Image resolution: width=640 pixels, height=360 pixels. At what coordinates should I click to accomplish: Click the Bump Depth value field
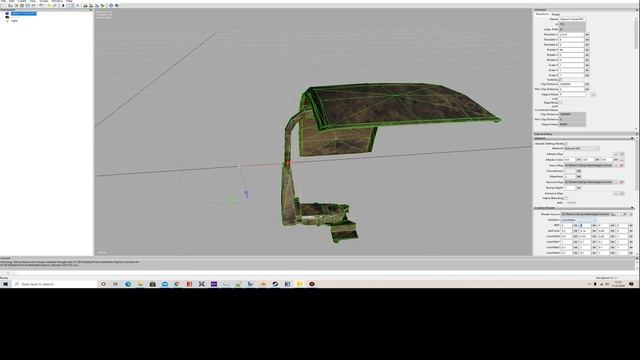tap(570, 188)
